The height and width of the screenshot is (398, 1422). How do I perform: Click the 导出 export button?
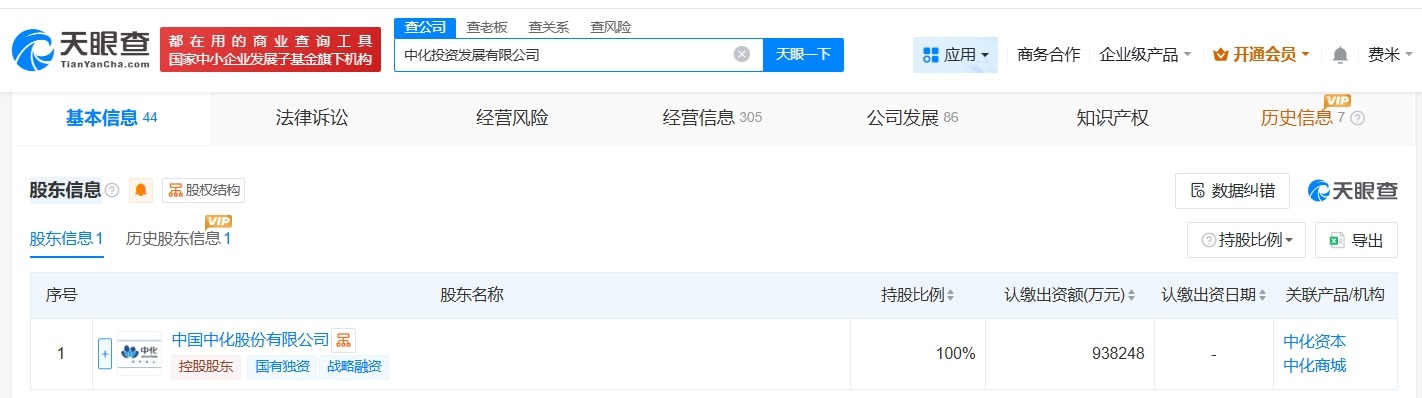(1356, 240)
